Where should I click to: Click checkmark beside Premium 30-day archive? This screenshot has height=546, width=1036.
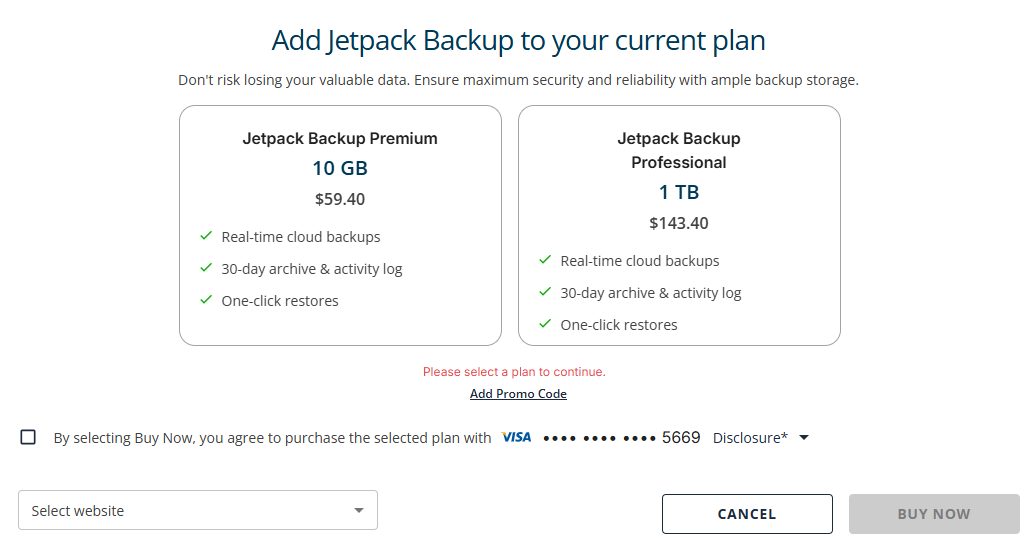(206, 268)
